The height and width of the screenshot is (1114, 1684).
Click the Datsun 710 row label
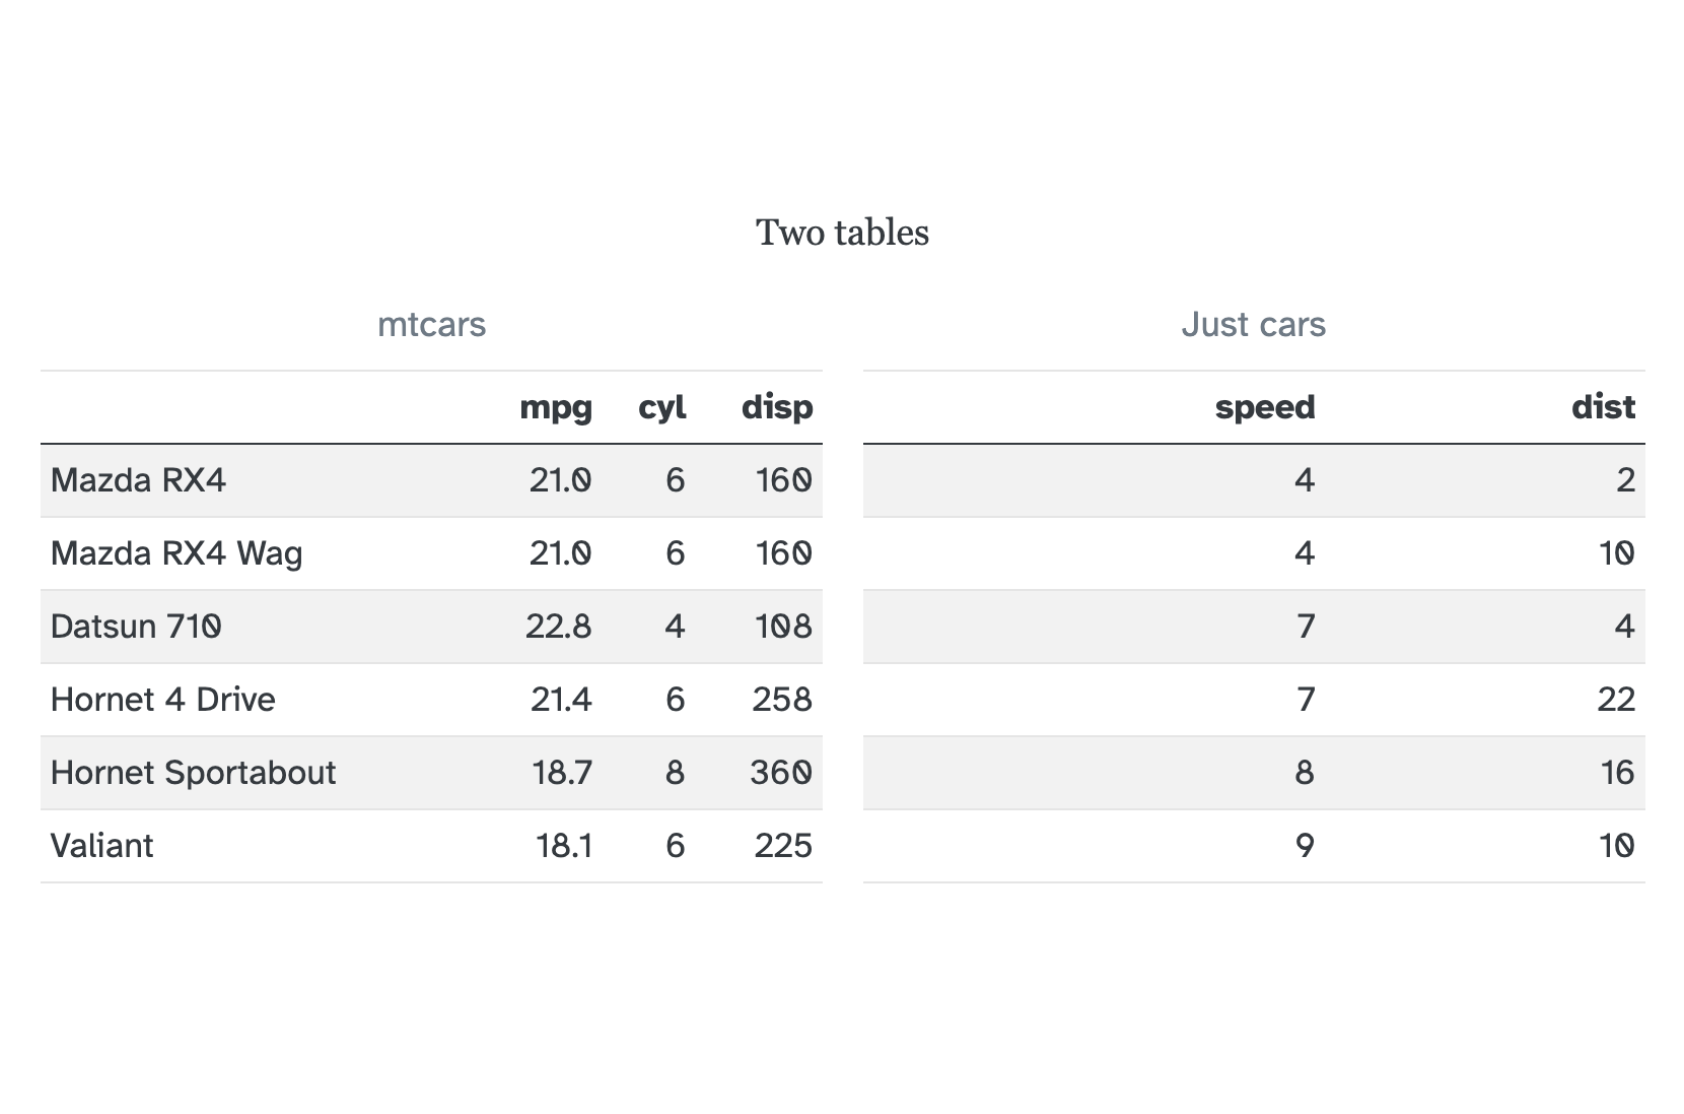[x=136, y=627]
